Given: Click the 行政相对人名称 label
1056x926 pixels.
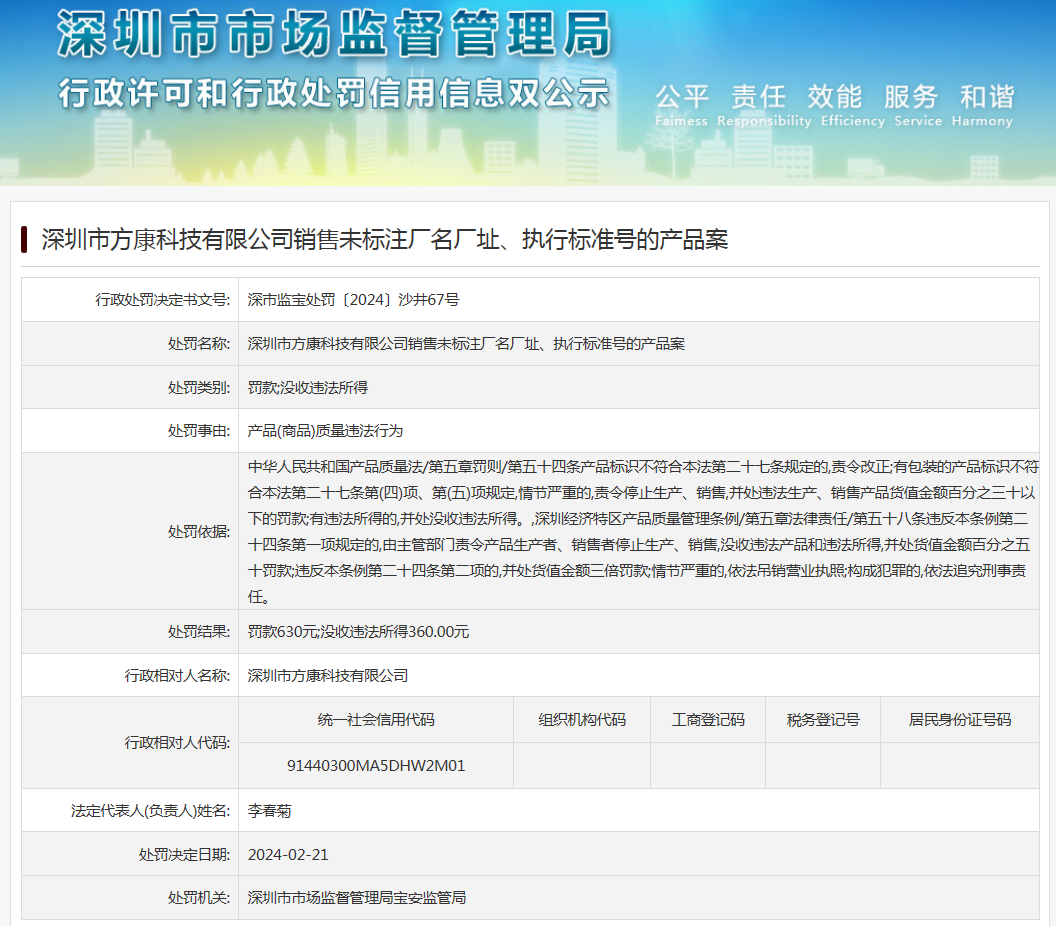Looking at the screenshot, I should point(177,675).
